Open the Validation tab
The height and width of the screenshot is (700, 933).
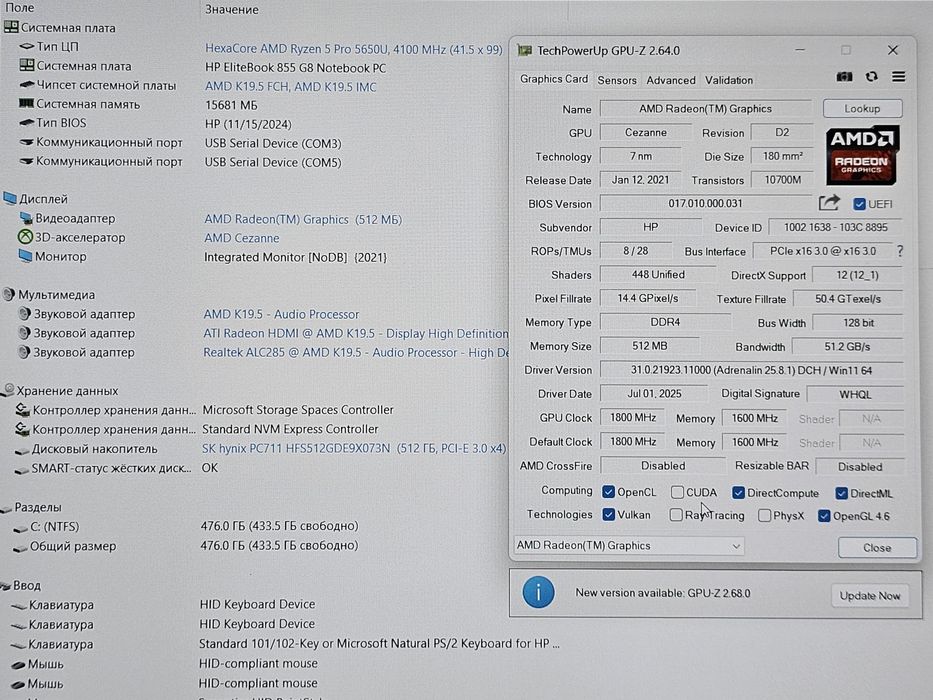(x=729, y=80)
